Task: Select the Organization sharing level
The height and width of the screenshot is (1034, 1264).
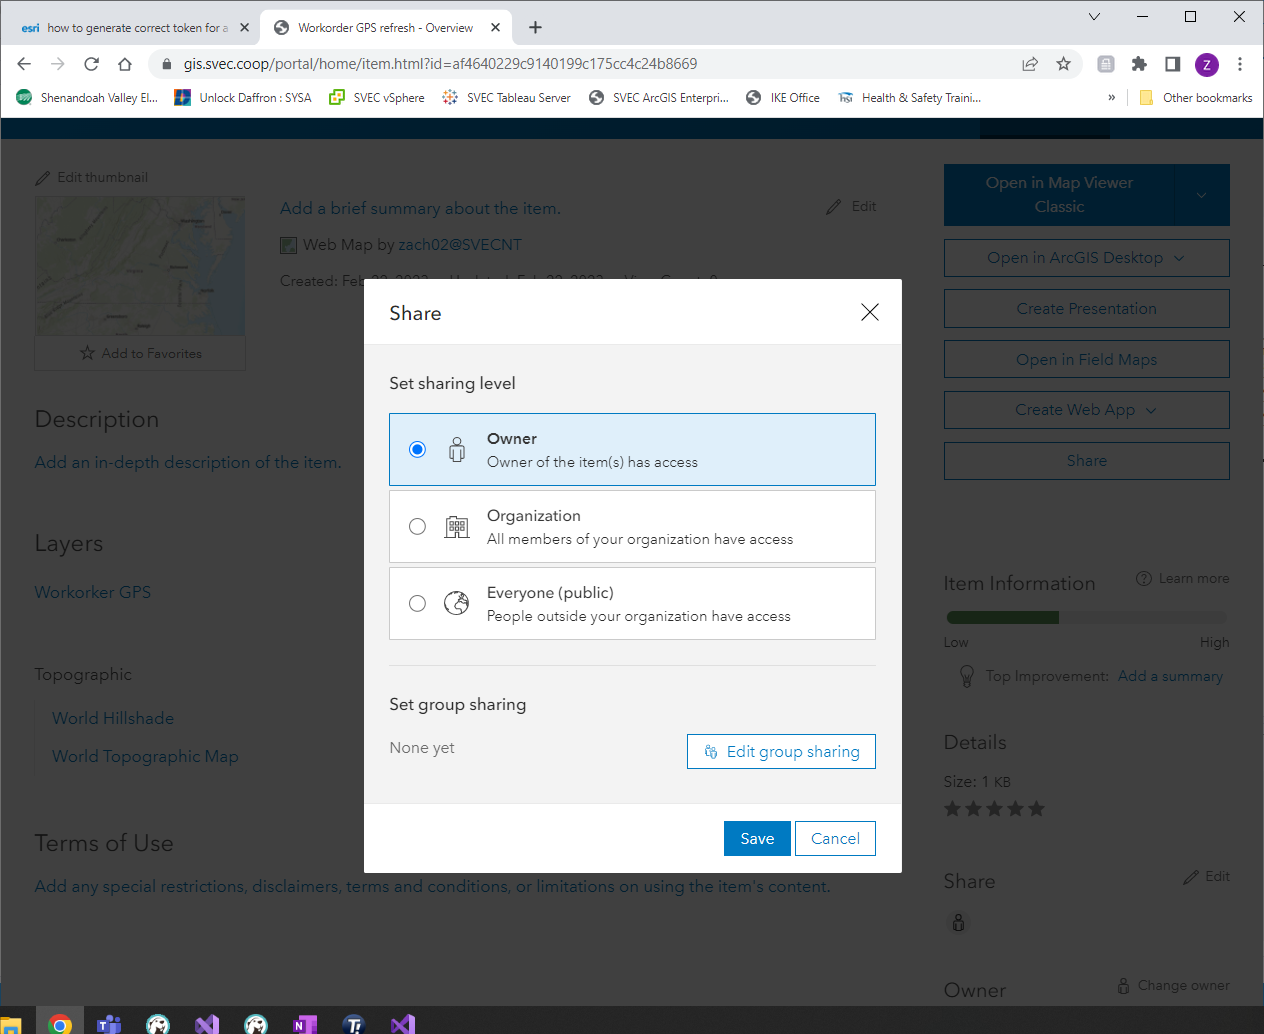Action: [417, 526]
